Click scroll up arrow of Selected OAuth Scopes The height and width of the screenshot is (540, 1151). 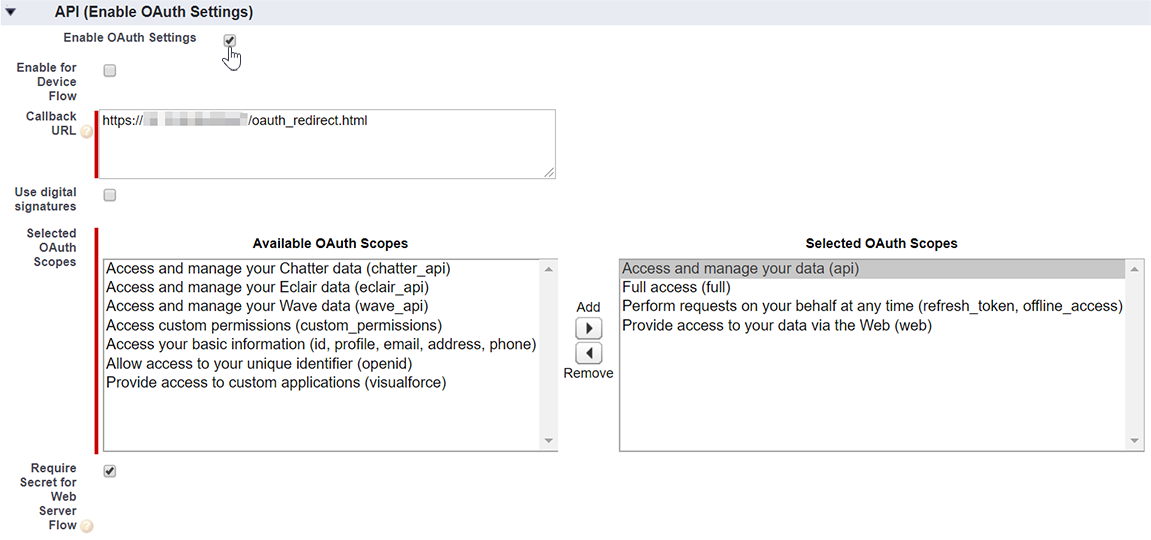(x=1135, y=269)
